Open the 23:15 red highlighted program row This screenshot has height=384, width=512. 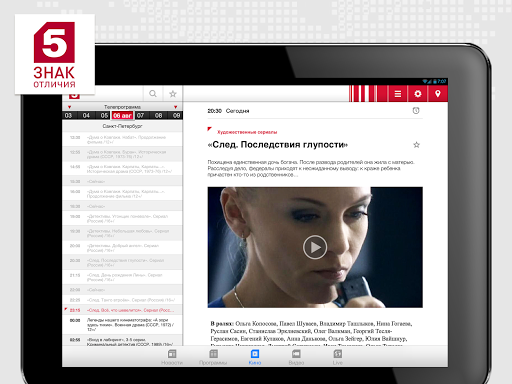pos(122,310)
